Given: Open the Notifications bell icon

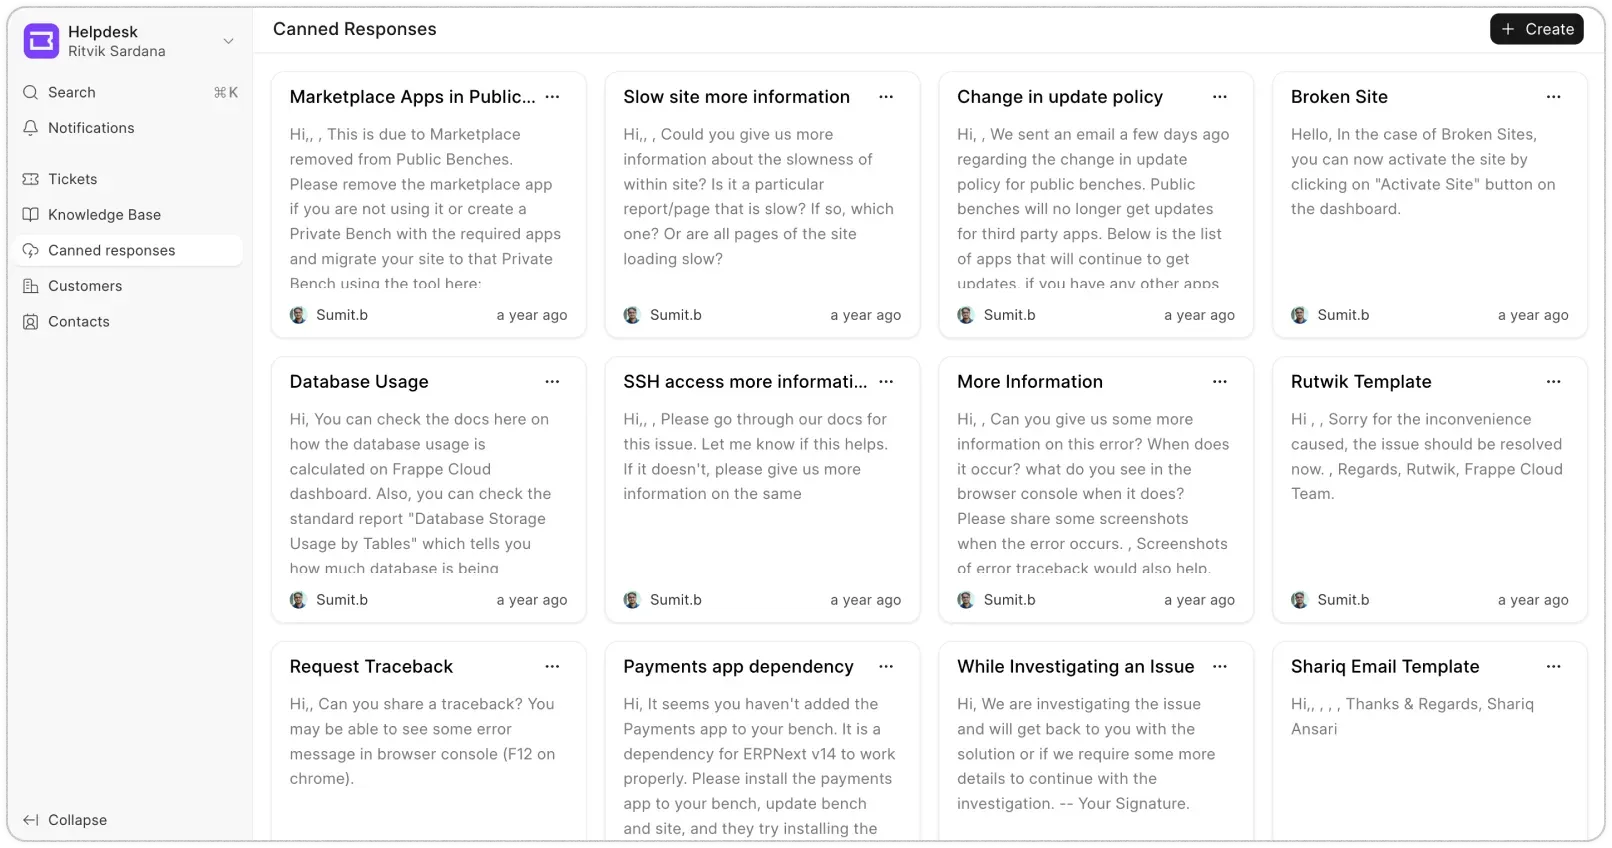Looking at the screenshot, I should (31, 128).
